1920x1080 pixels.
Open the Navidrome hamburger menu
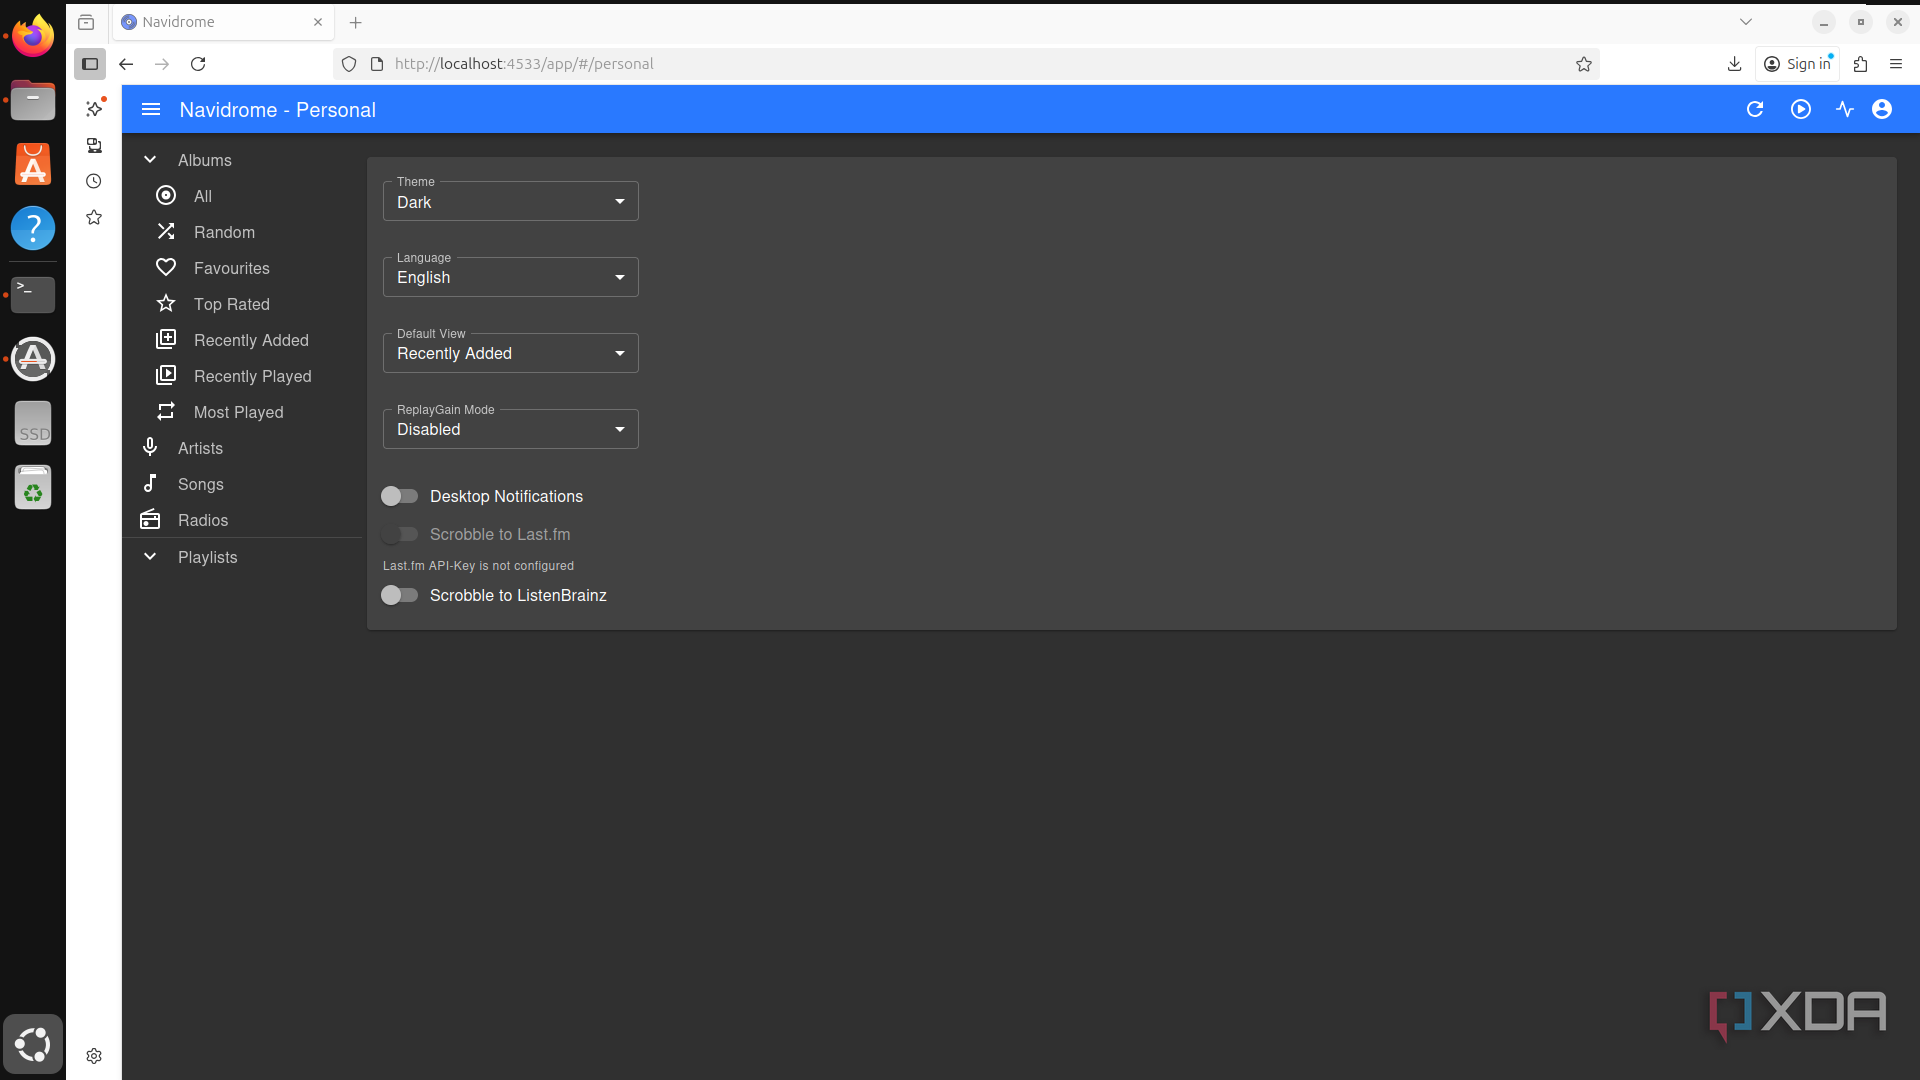[151, 109]
